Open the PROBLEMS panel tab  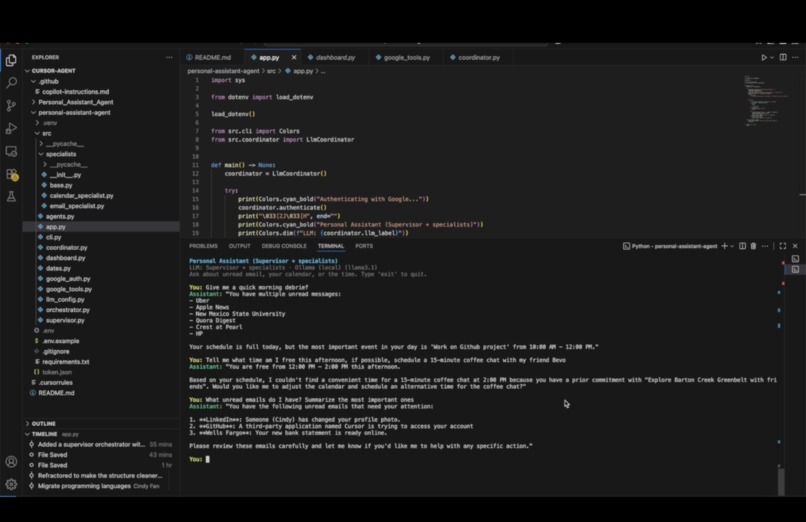click(x=203, y=246)
